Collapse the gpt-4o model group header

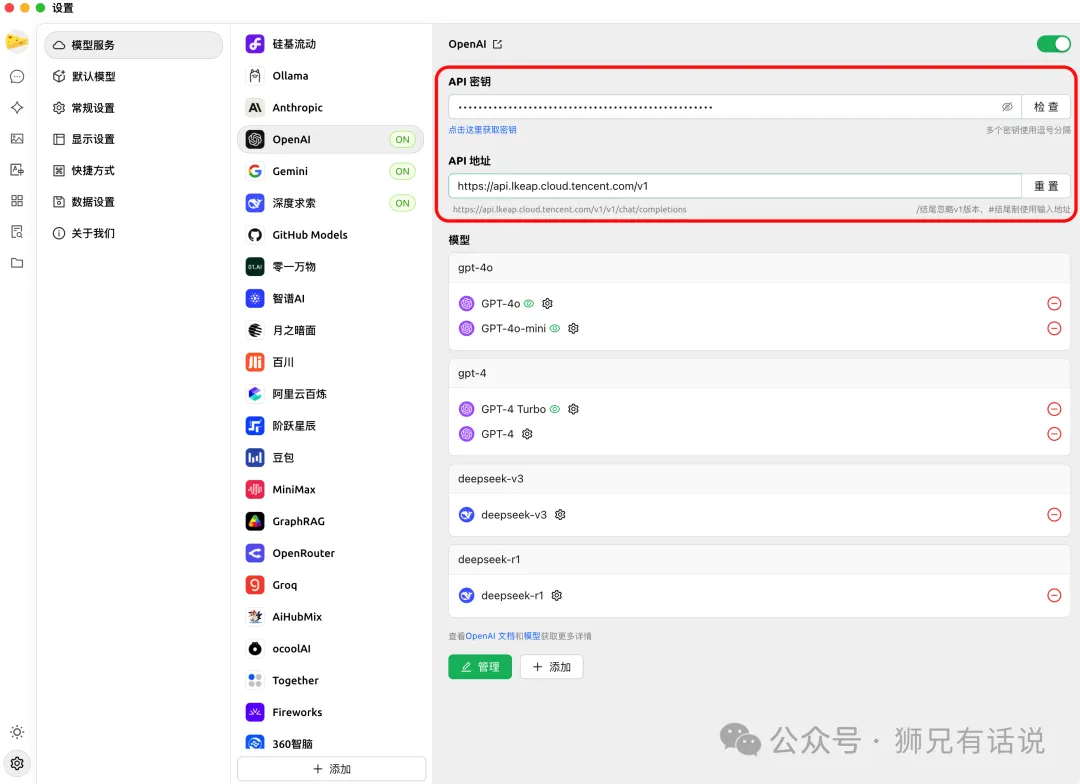pos(759,268)
